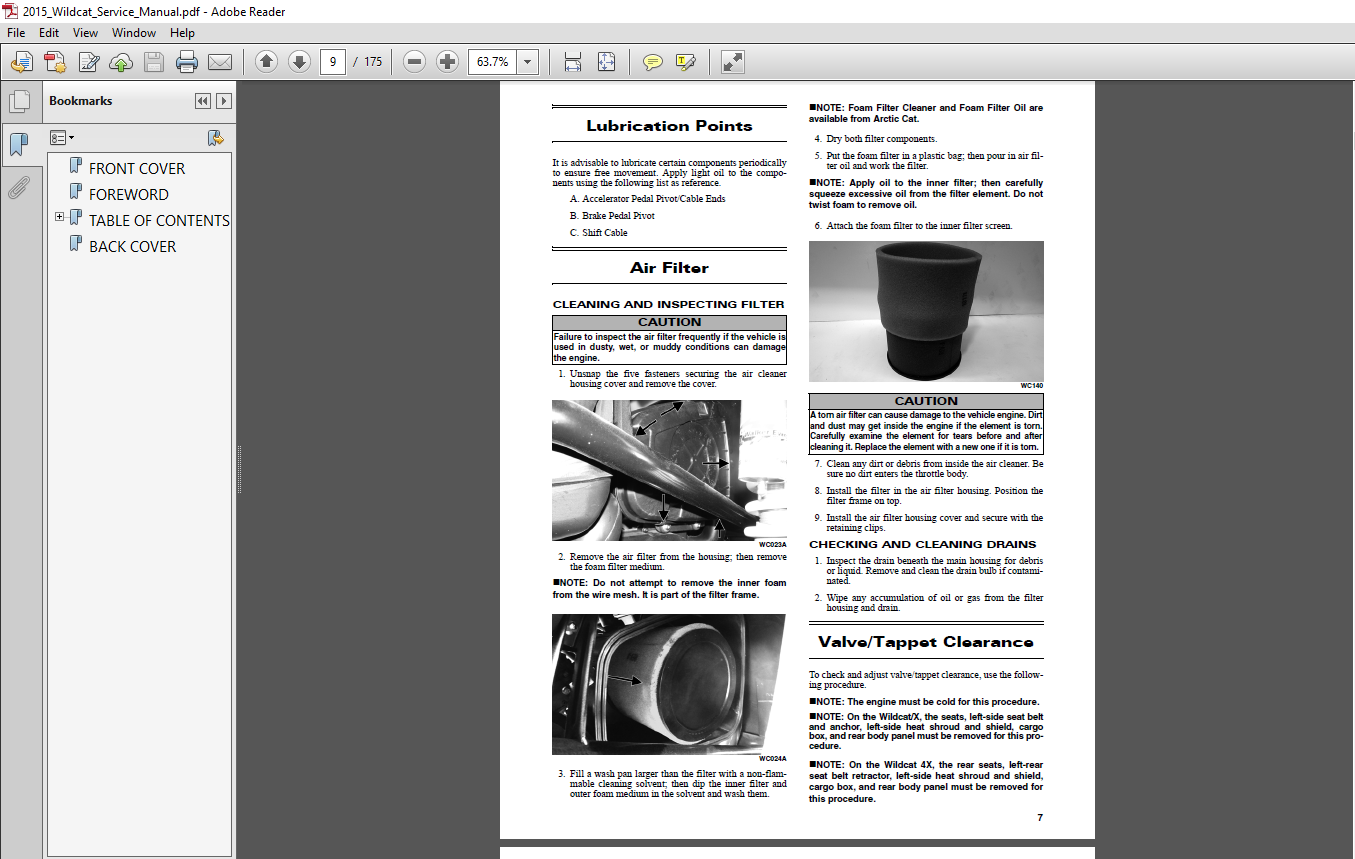Click the CHECKING AND CLEANING DRAINS subheading
Screen dimensions: 1355x859
click(923, 545)
